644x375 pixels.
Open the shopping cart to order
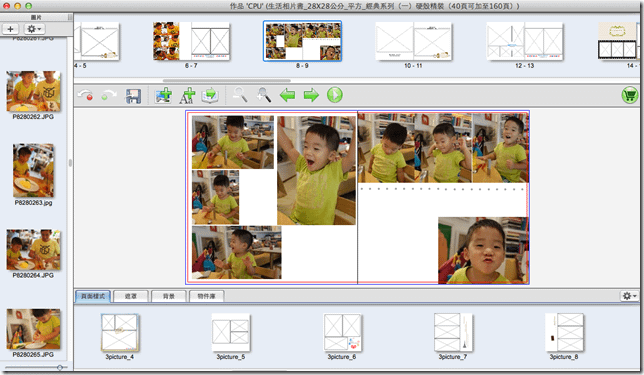pyautogui.click(x=629, y=95)
